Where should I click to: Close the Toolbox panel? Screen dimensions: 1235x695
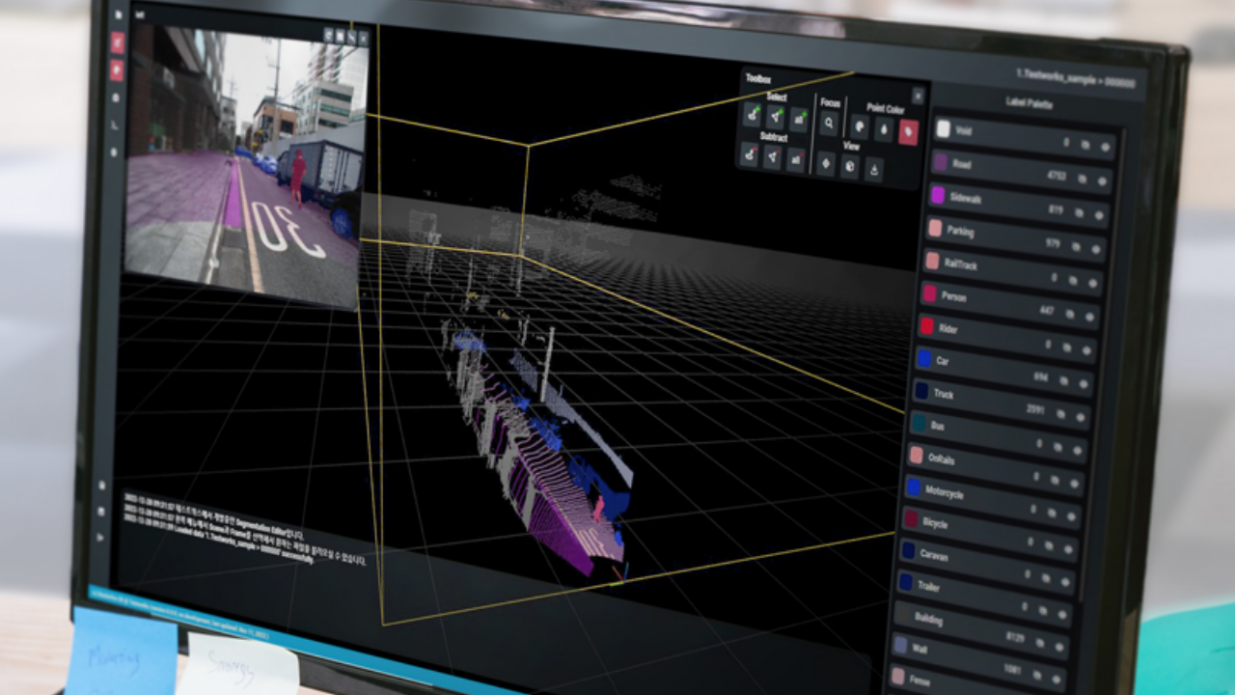(918, 97)
